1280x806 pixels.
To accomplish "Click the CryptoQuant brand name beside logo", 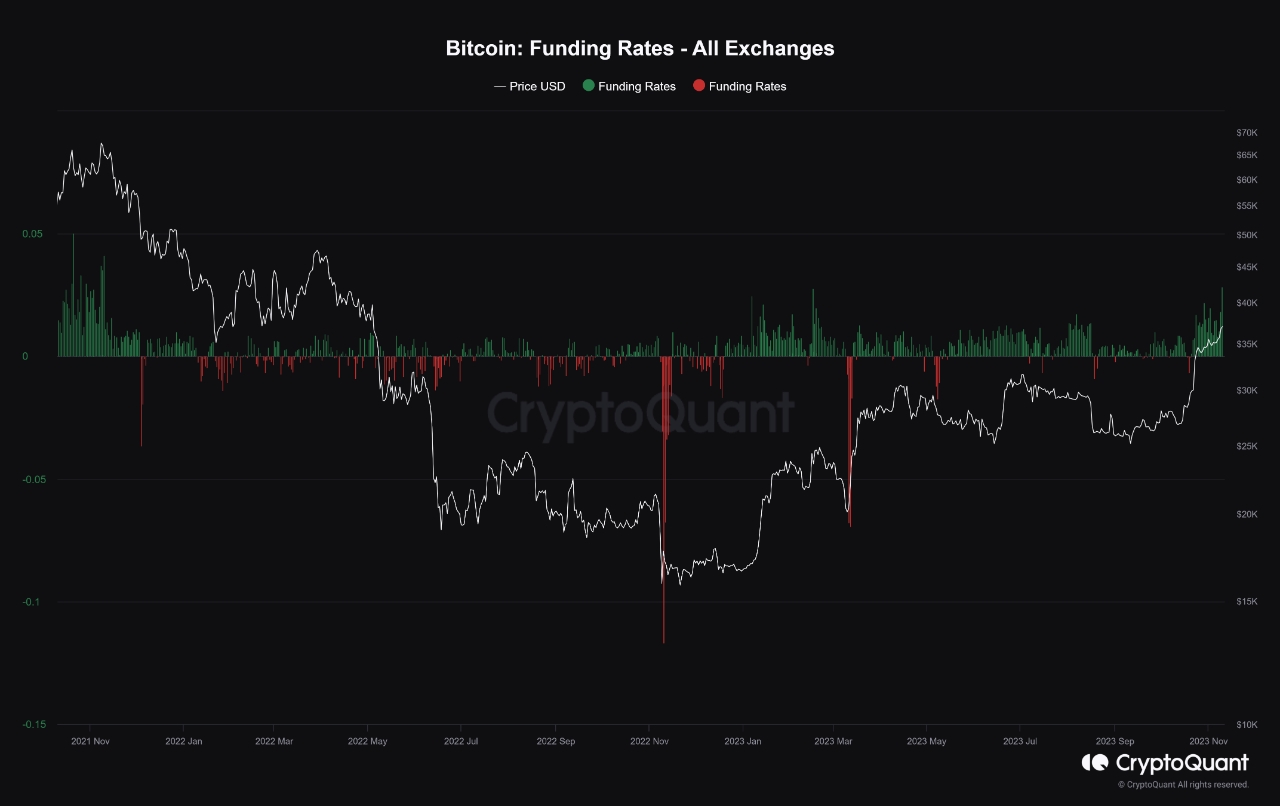I will click(1182, 763).
